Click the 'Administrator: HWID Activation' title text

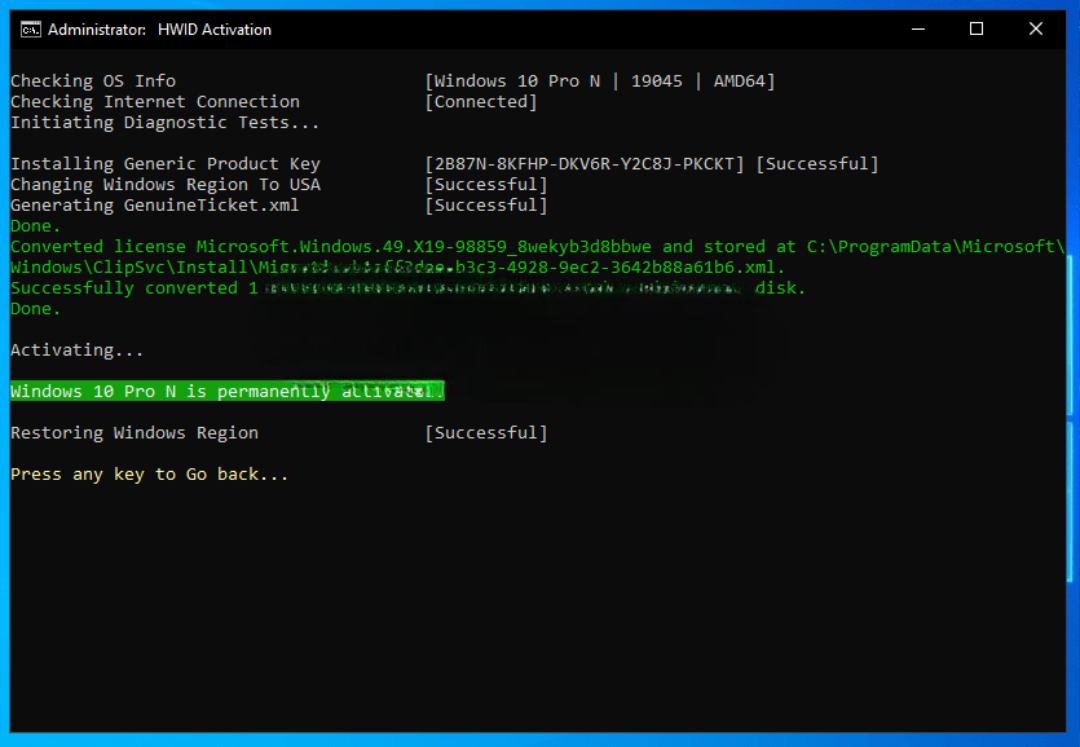click(159, 29)
